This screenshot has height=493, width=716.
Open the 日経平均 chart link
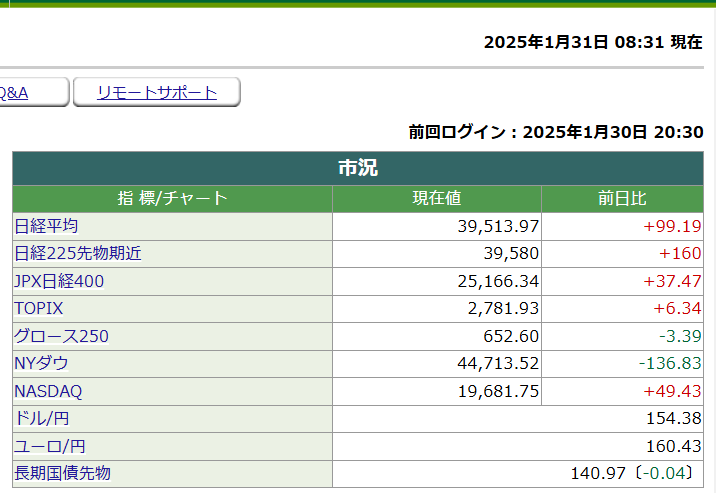point(46,226)
